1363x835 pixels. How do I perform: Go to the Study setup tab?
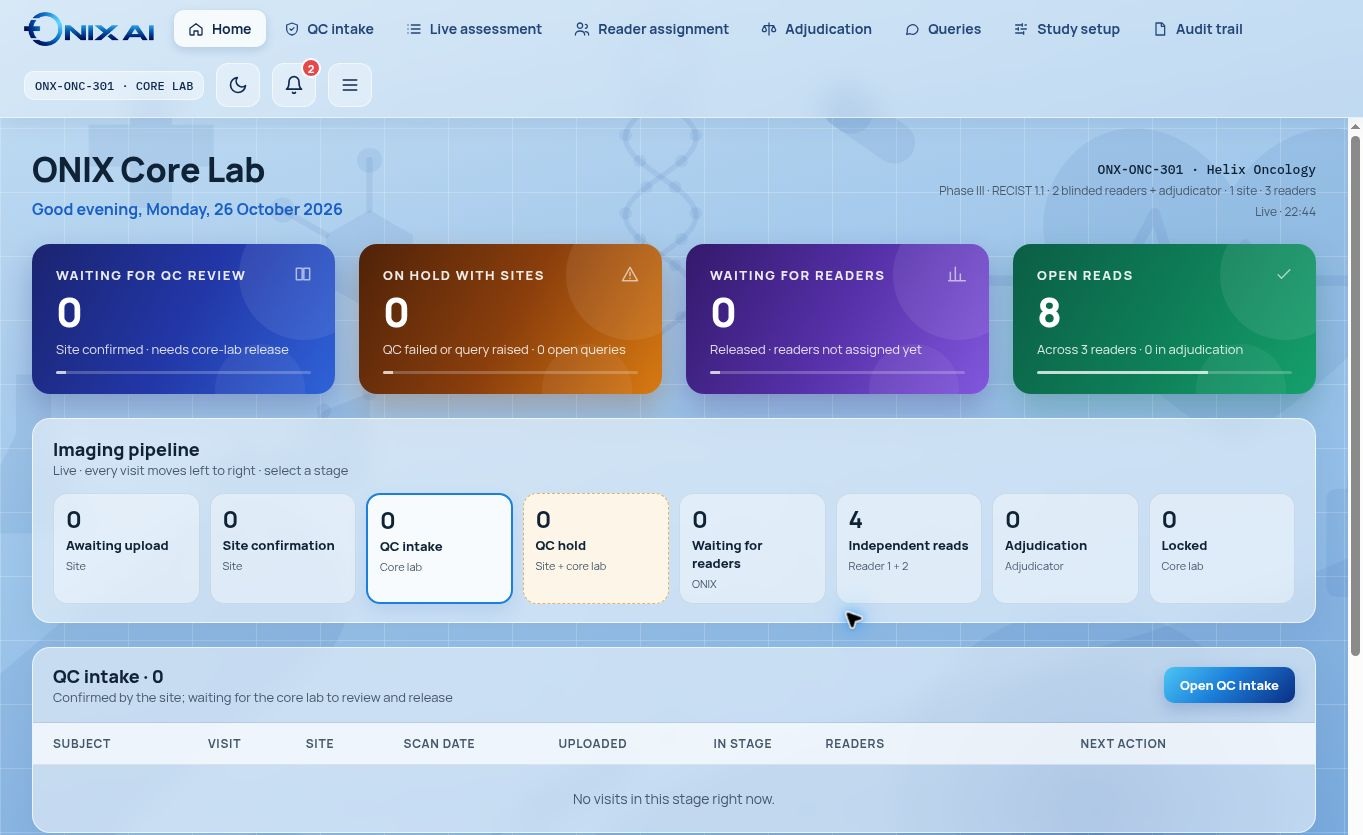click(1066, 29)
